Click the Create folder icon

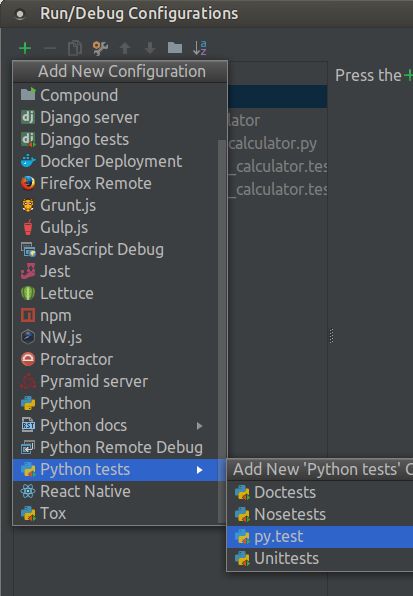click(175, 48)
